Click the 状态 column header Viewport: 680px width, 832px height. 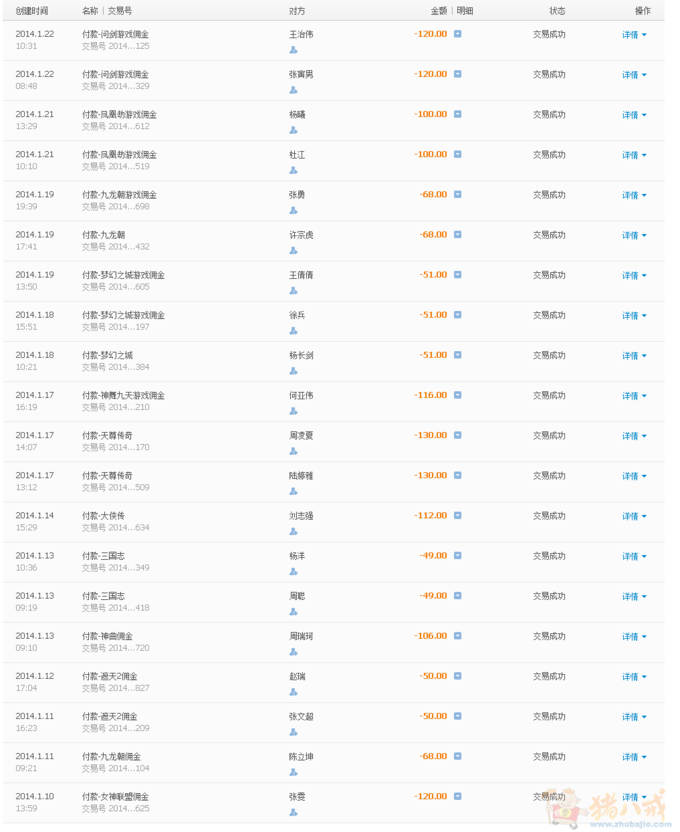pyautogui.click(x=557, y=11)
